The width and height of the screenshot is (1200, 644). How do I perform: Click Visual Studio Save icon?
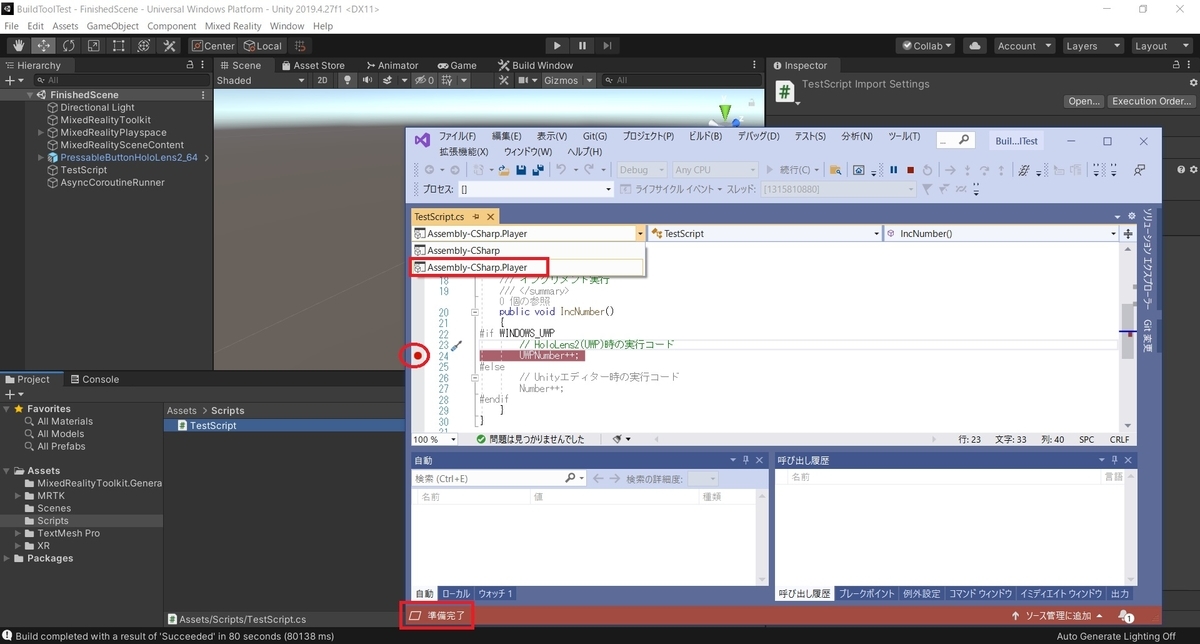point(520,170)
